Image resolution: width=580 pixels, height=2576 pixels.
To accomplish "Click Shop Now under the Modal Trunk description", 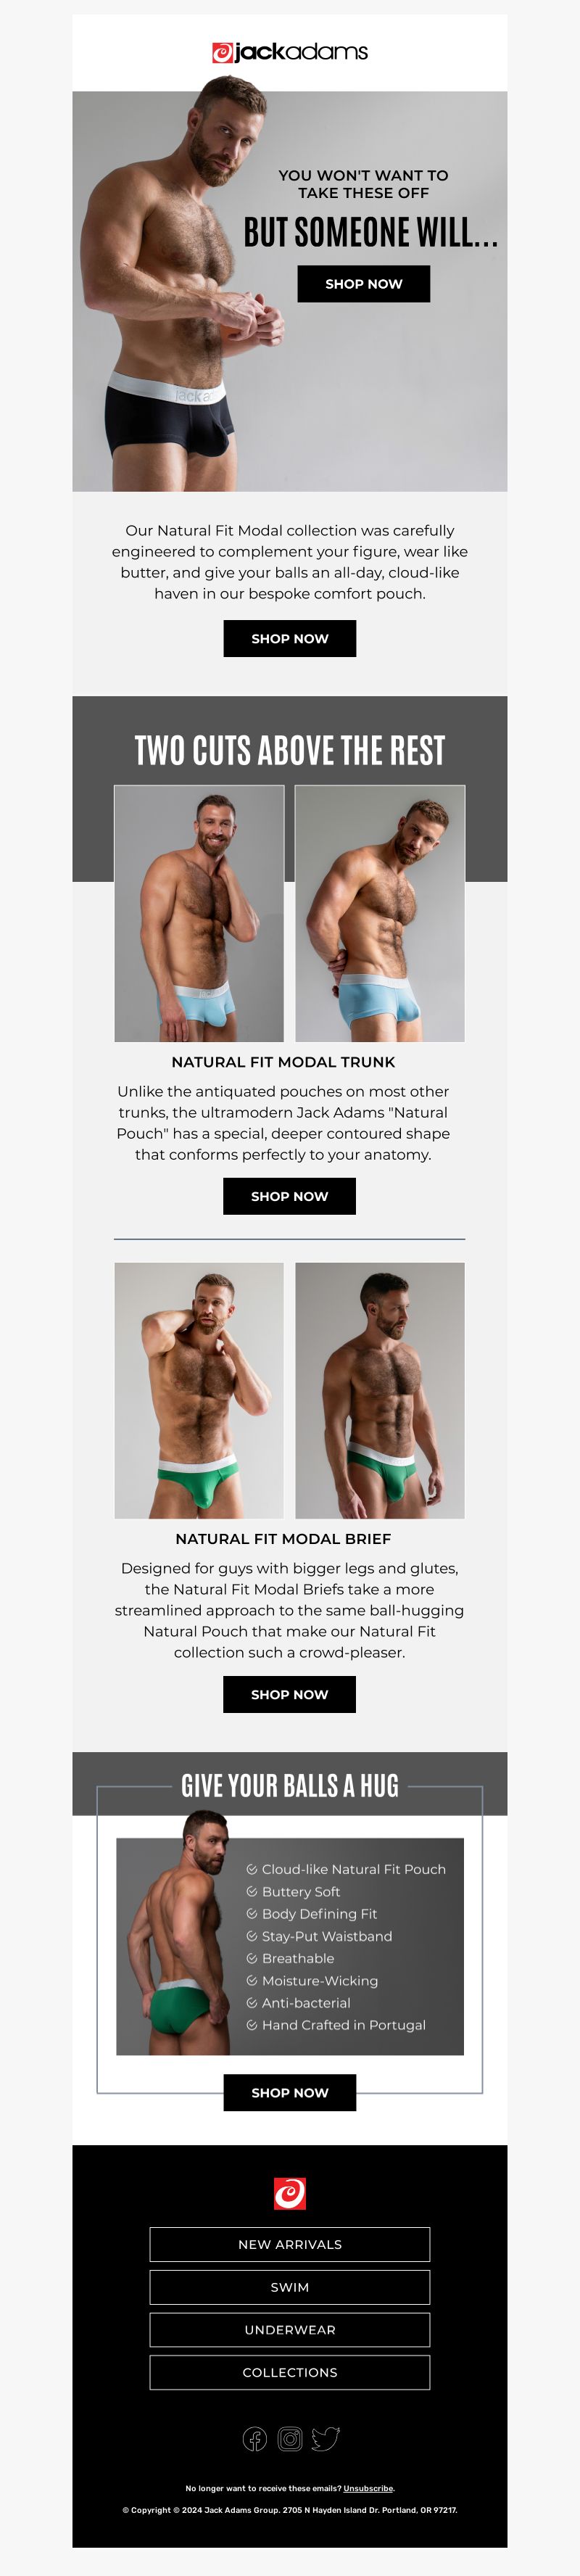I will tap(290, 1197).
